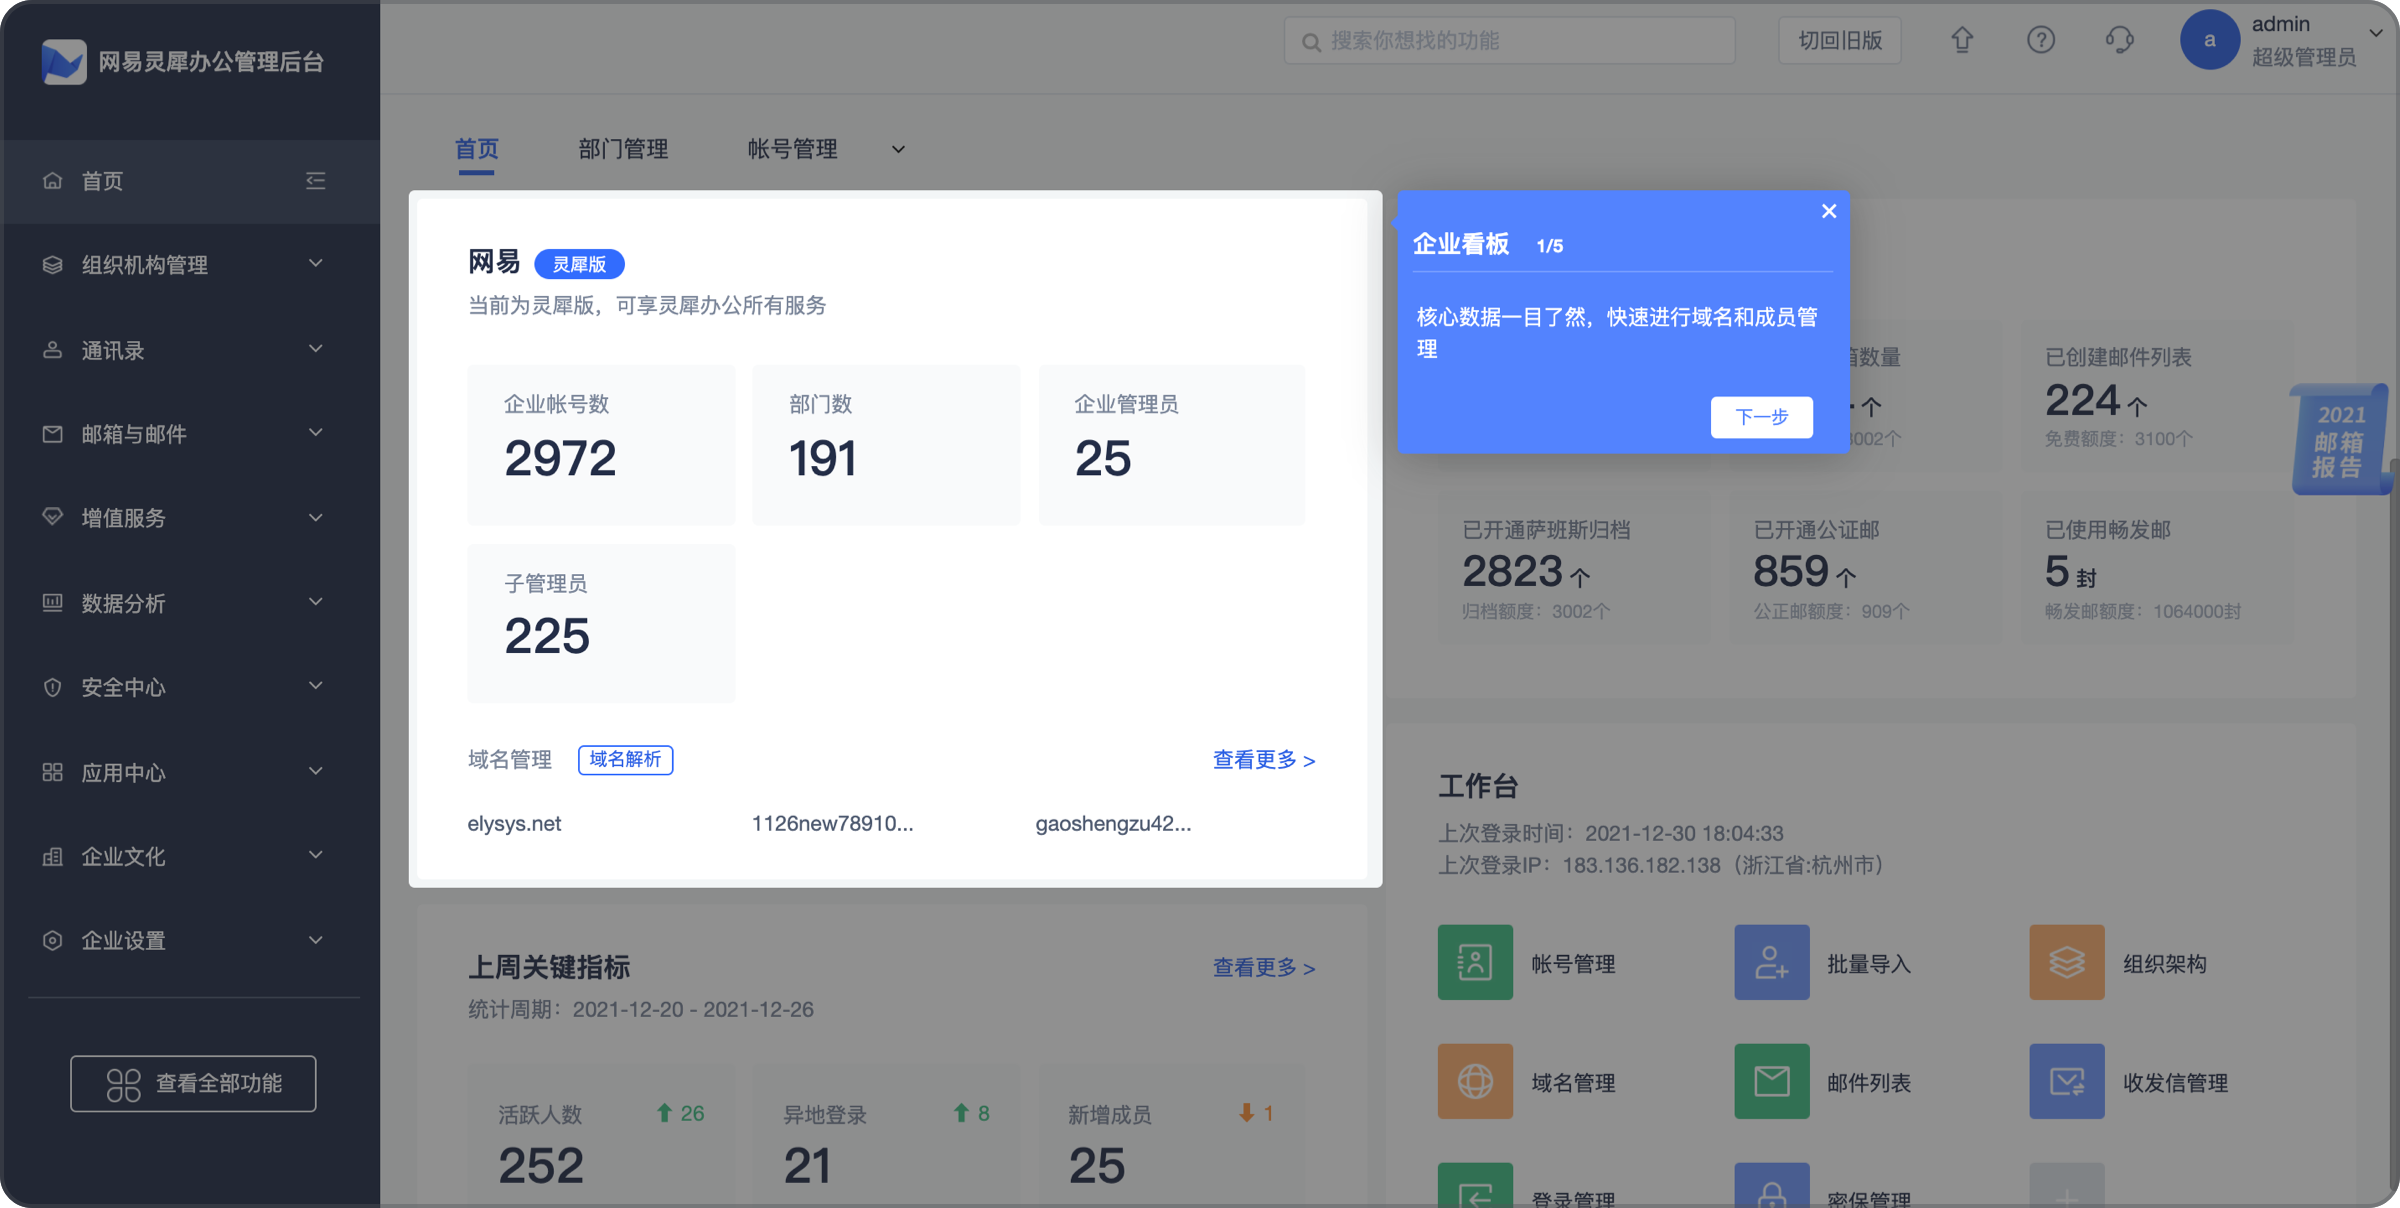Viewport: 2400px width, 1208px height.
Task: Click the upload arrow icon in header
Action: pyautogui.click(x=1962, y=40)
